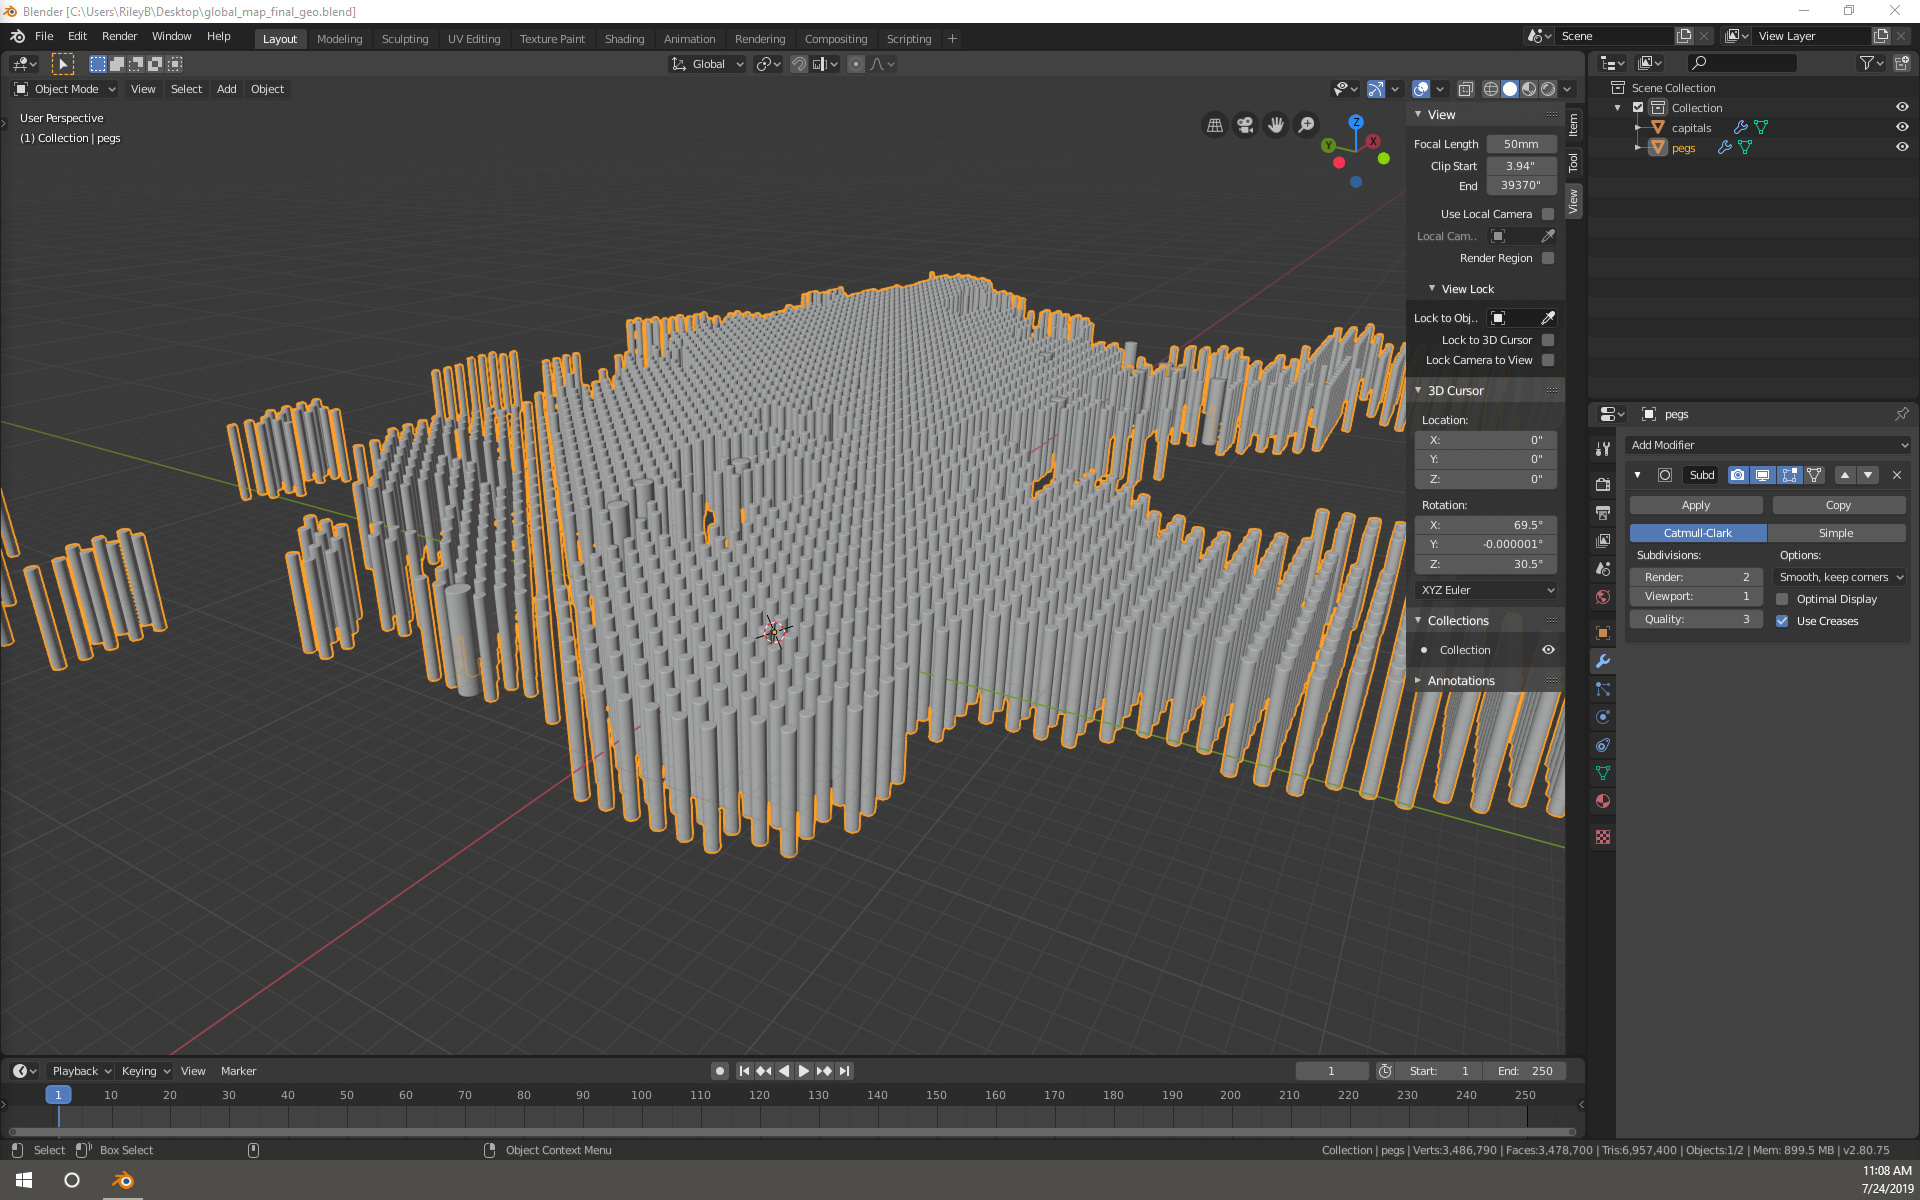The height and width of the screenshot is (1200, 1920).
Task: Apply the Subdivision Surface modifier
Action: pos(1695,505)
